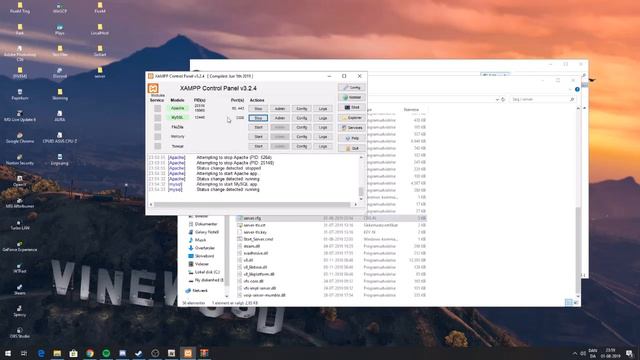Screen dimensions: 640x360
Task: Open the FileZilla Config dropdown
Action: [301, 127]
